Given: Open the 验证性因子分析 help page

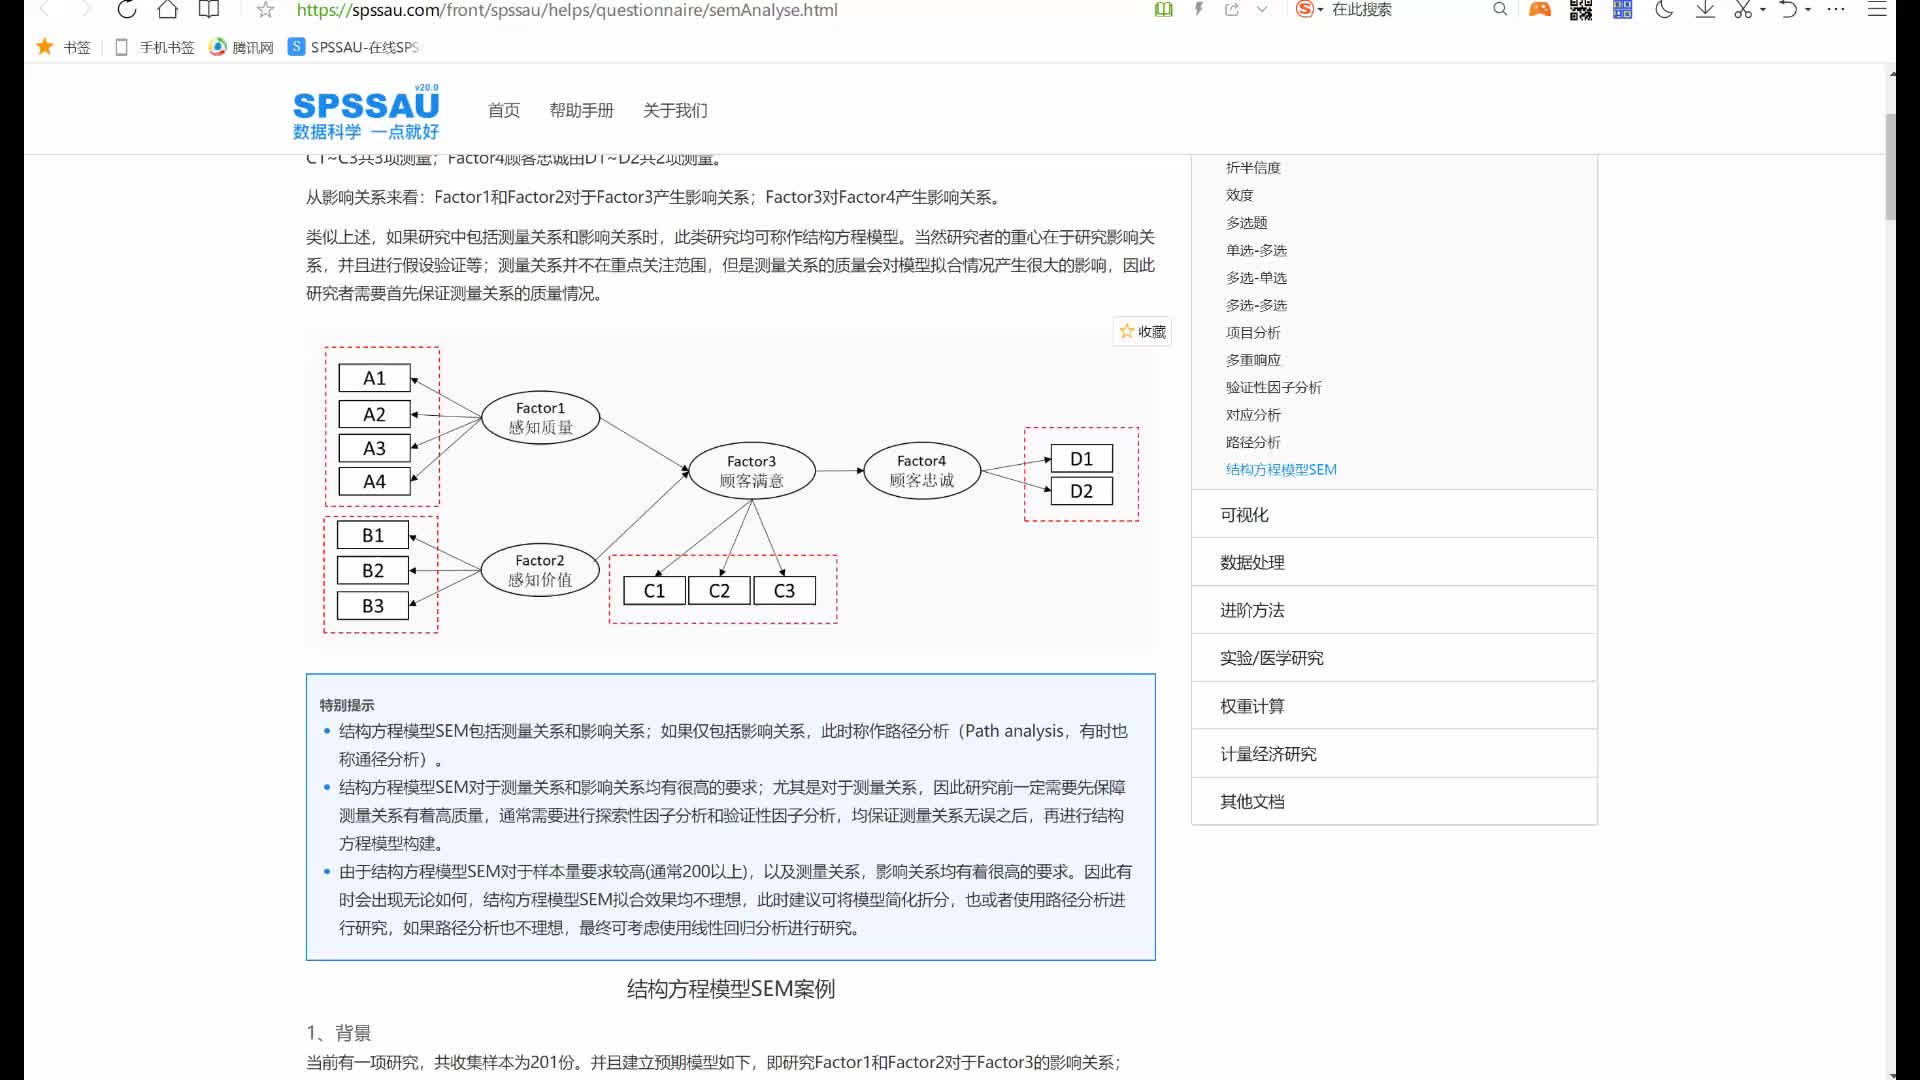Looking at the screenshot, I should (x=1274, y=387).
